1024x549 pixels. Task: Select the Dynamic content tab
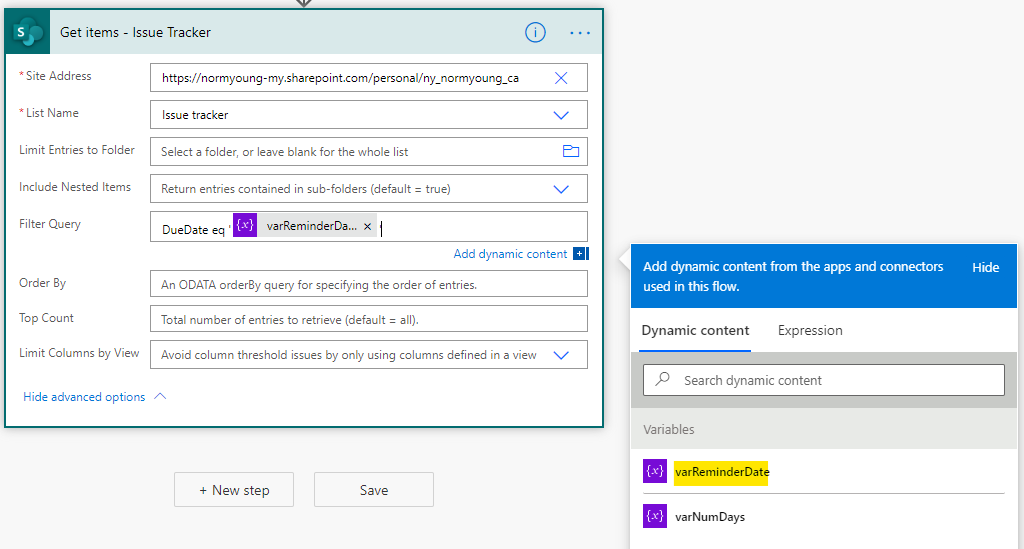[x=695, y=330]
